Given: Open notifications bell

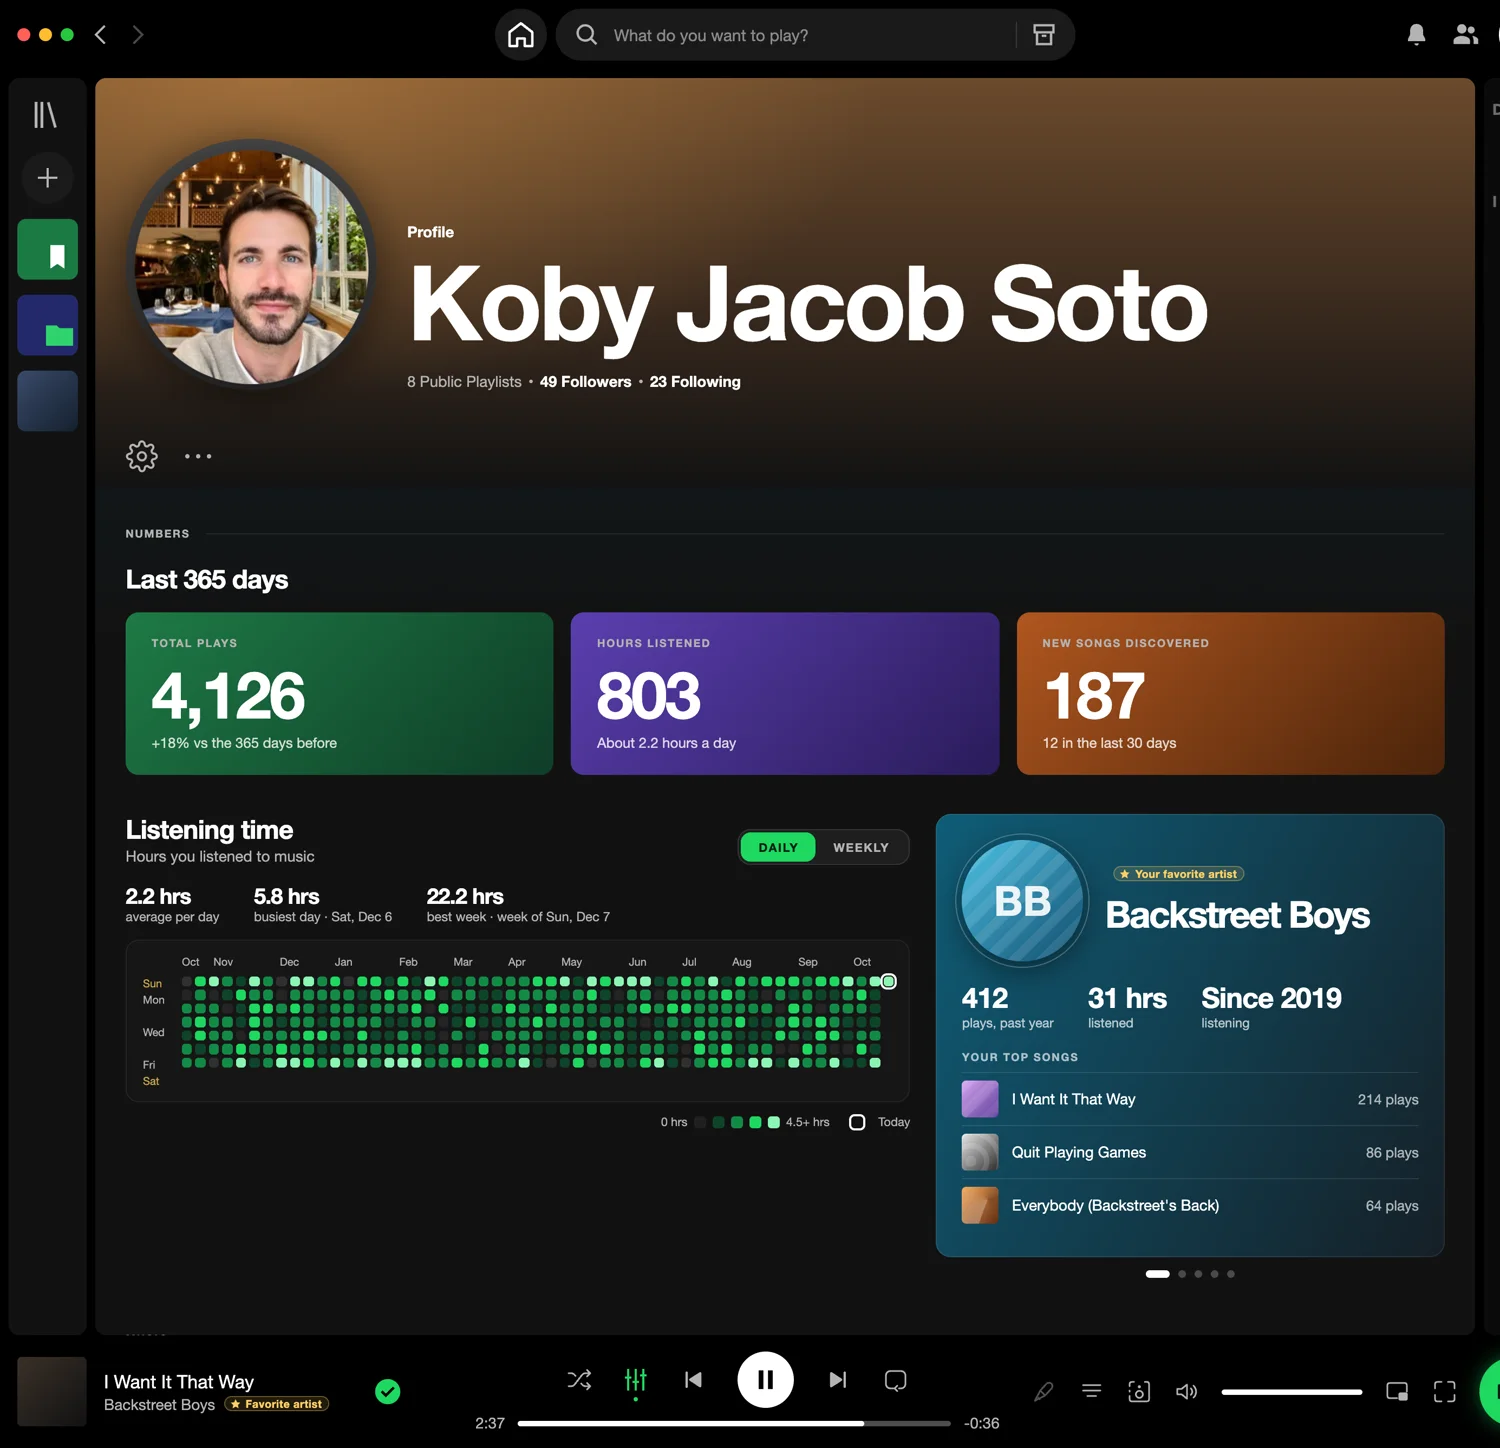Looking at the screenshot, I should coord(1416,35).
